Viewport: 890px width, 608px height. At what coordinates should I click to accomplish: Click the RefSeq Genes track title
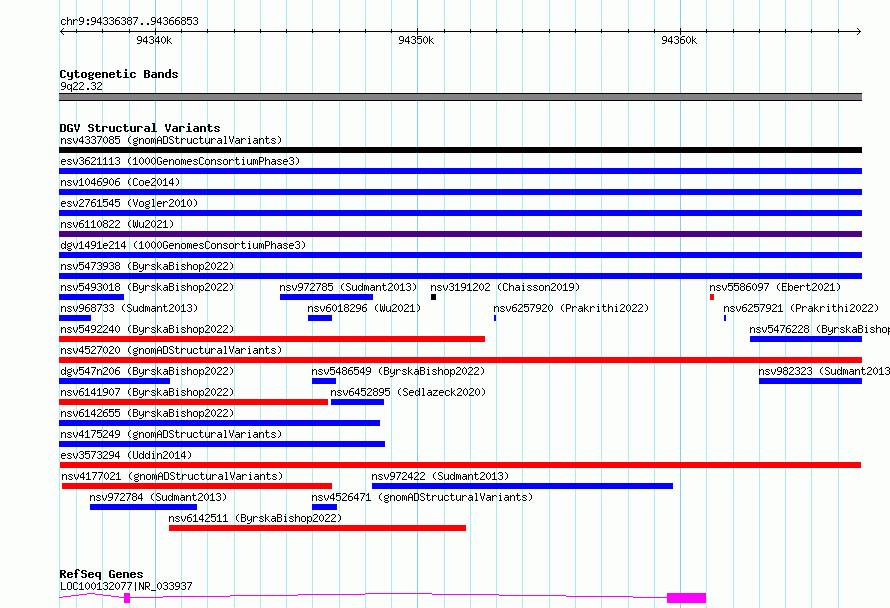click(101, 574)
